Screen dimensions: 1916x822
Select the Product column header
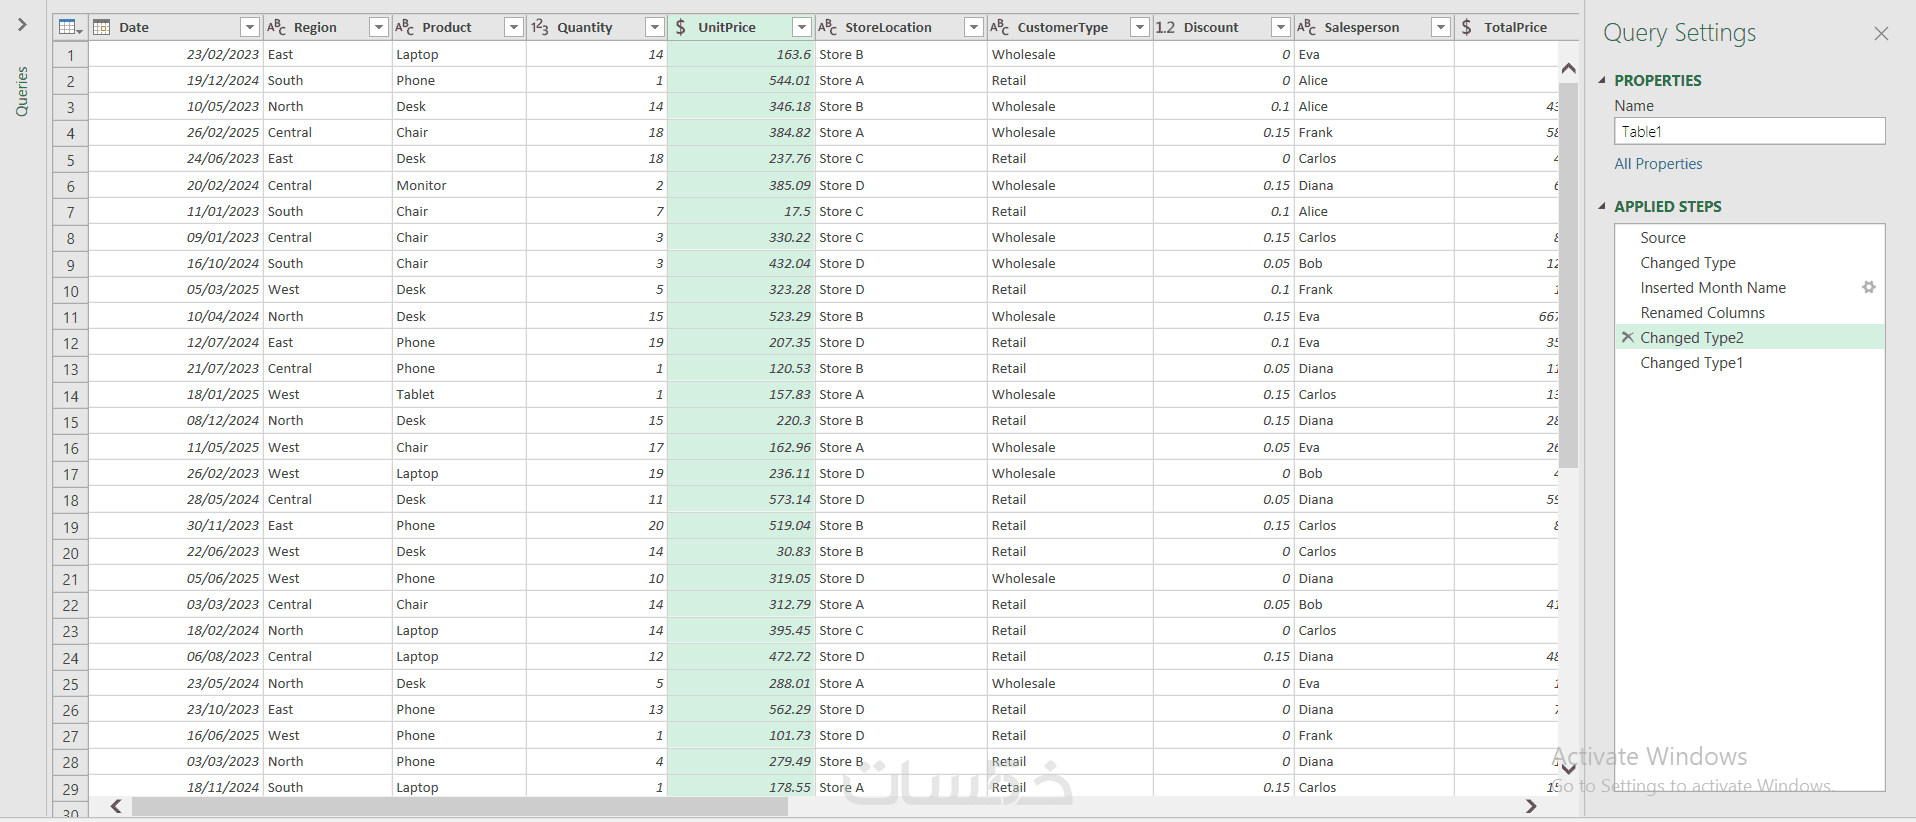(459, 27)
